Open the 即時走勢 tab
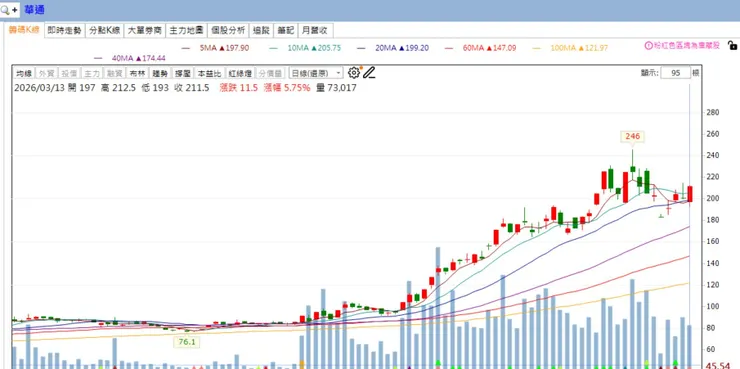The image size is (740, 369). coord(65,31)
